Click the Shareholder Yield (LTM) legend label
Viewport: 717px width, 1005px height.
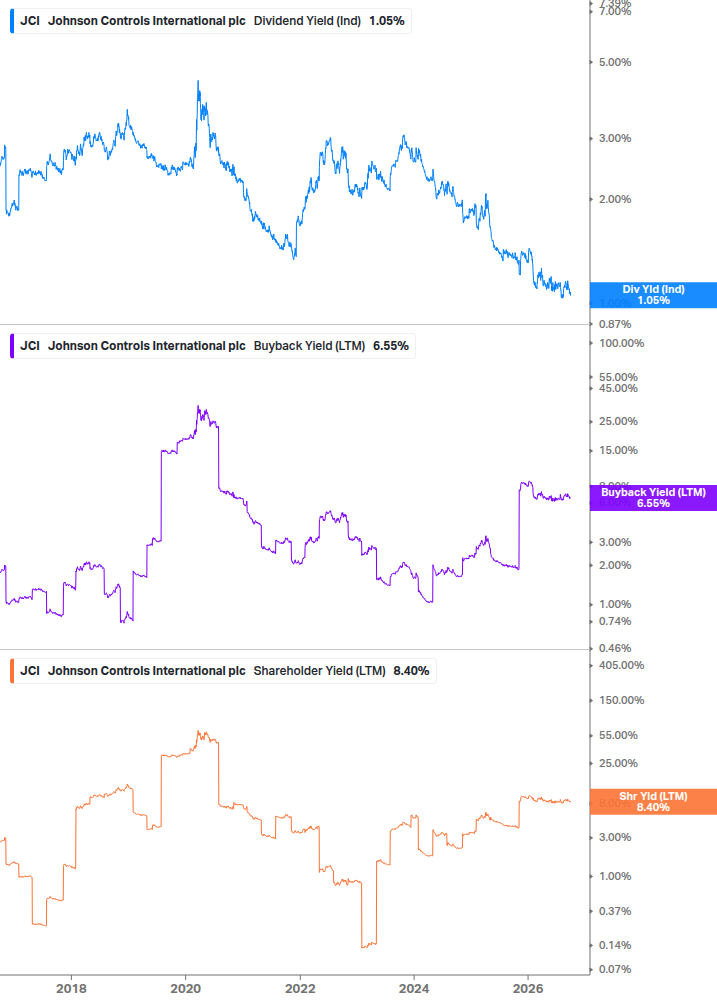coord(320,671)
